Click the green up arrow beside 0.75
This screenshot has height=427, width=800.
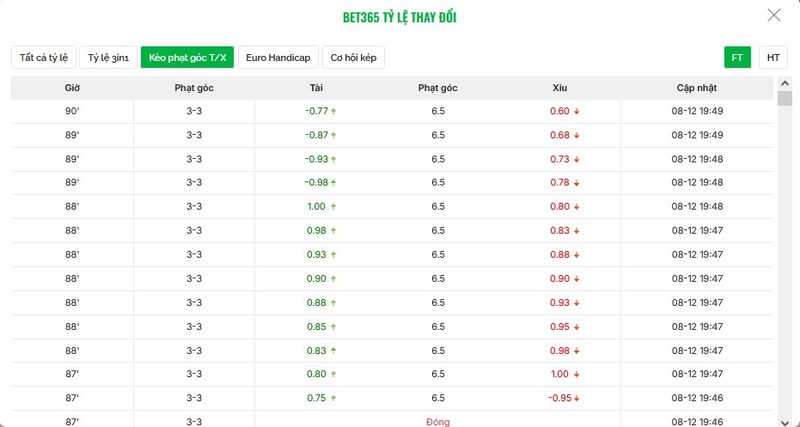(x=333, y=398)
